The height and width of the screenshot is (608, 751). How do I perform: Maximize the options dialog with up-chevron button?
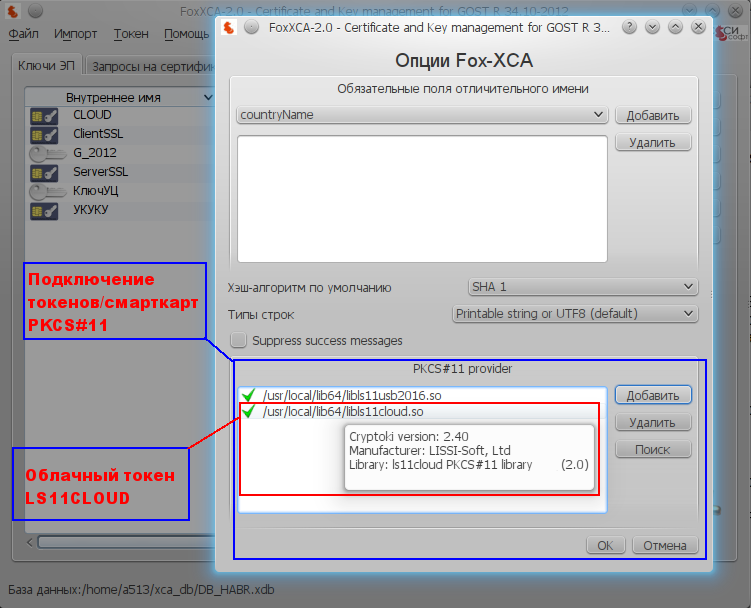click(675, 27)
